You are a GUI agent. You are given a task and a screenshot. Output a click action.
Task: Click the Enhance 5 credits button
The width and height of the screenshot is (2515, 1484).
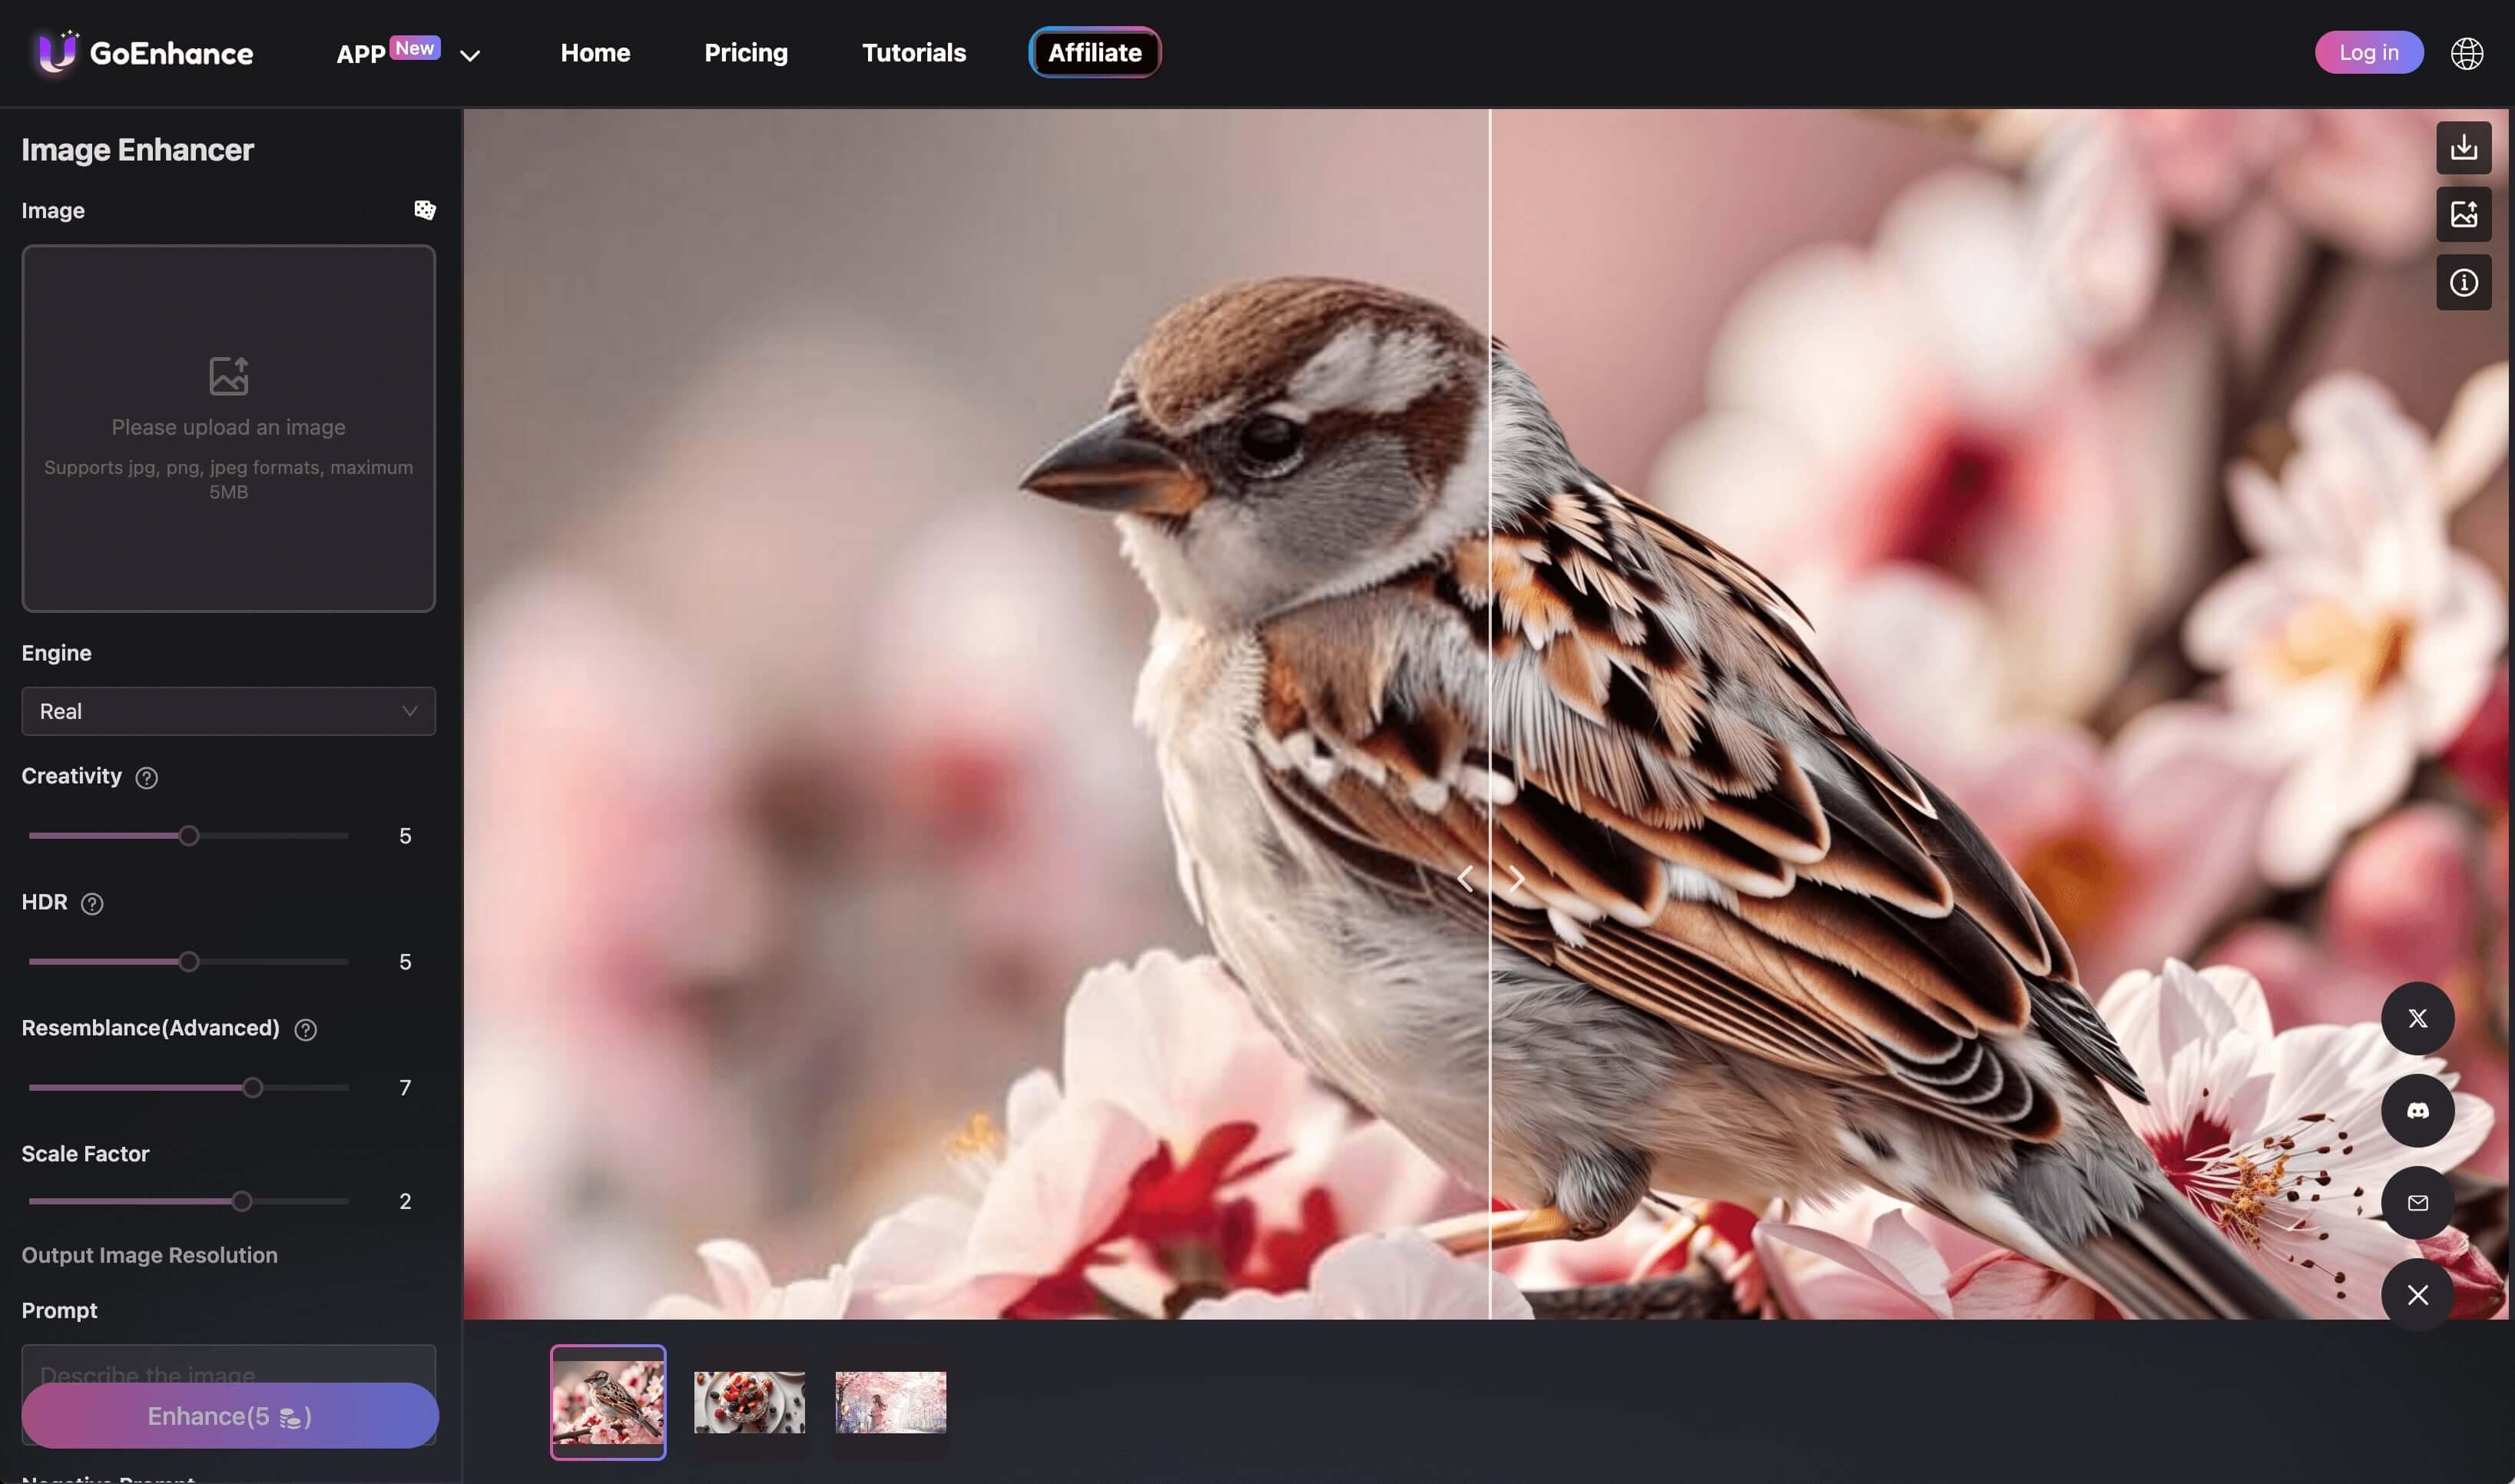tap(230, 1415)
